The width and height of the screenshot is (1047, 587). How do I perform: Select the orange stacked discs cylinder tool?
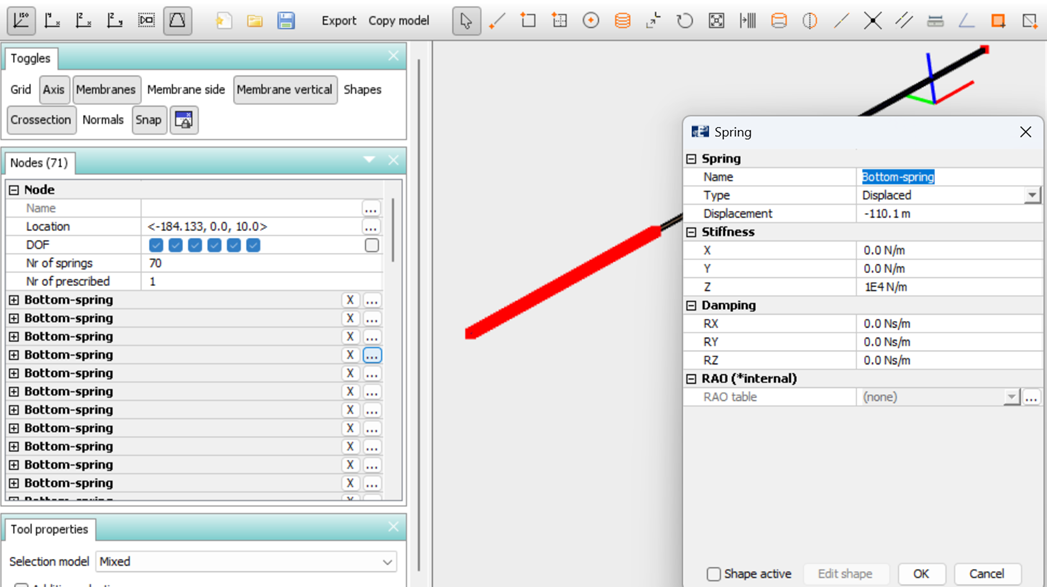pyautogui.click(x=622, y=21)
